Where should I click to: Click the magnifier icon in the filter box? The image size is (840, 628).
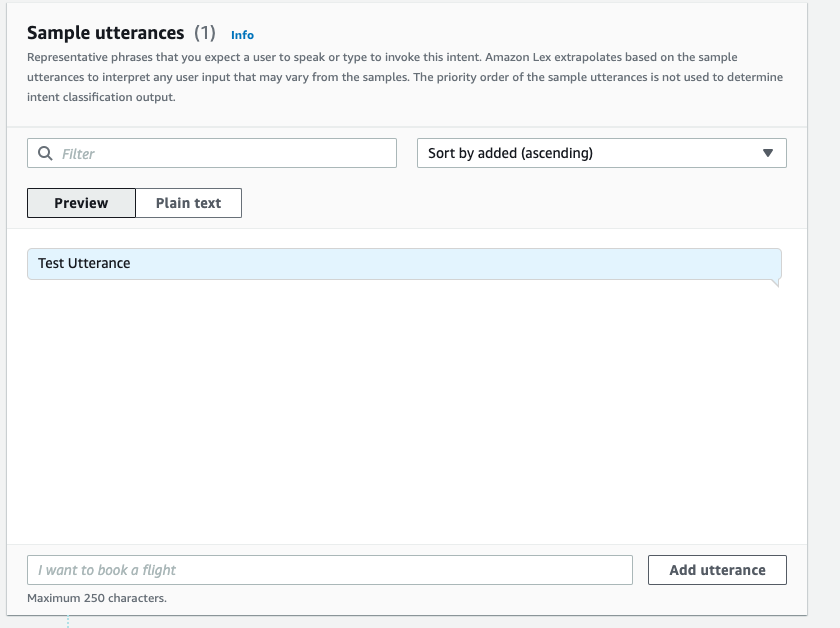45,154
